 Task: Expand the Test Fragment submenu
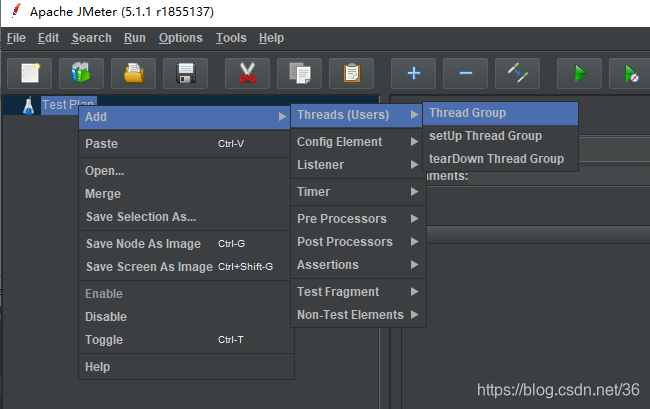click(357, 292)
